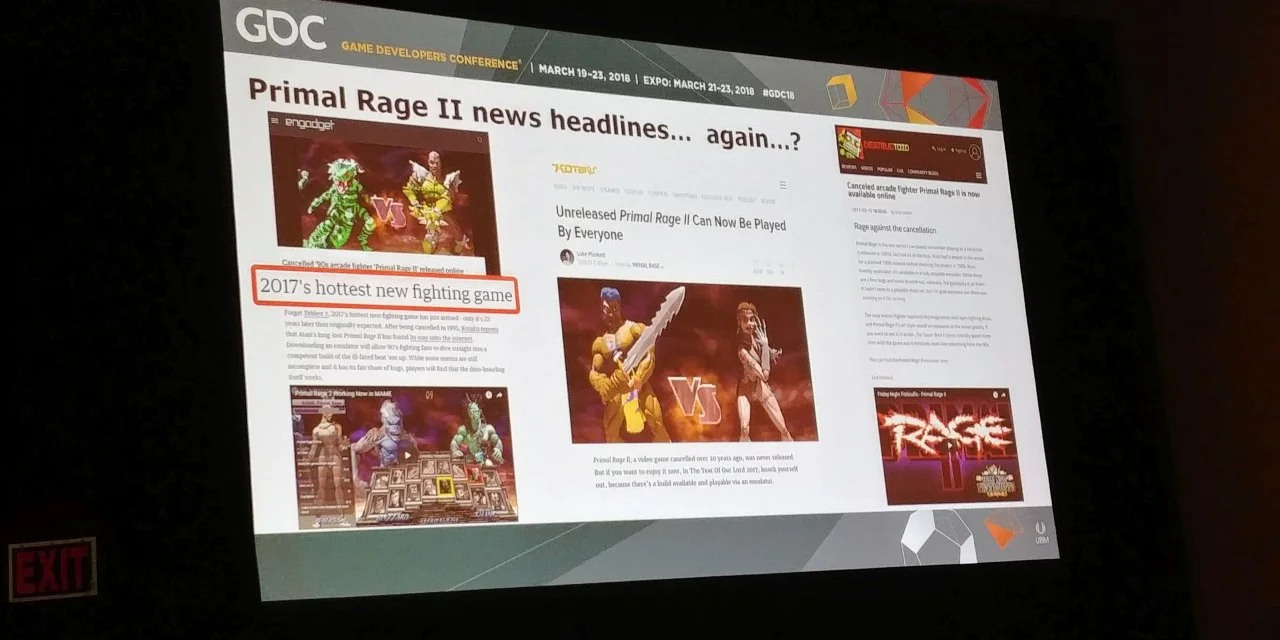Open the Engadget hamburger menu icon
1280x640 pixels.
[274, 122]
